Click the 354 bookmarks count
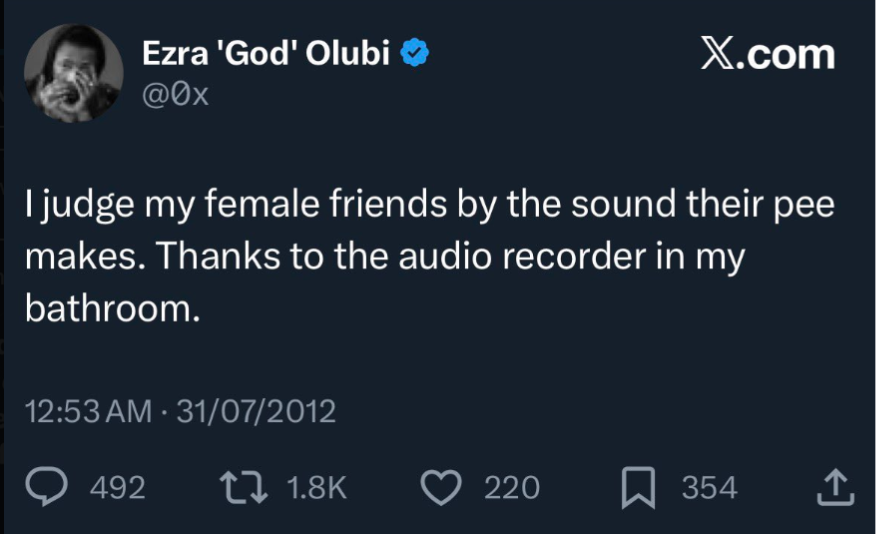This screenshot has height=534, width=876. (709, 488)
